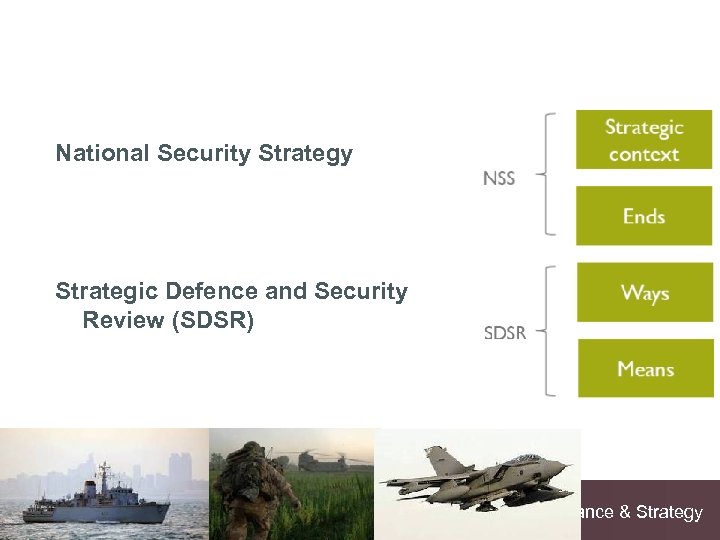Click the green Strategic context box
Viewport: 720px width, 540px height.
[x=644, y=140]
